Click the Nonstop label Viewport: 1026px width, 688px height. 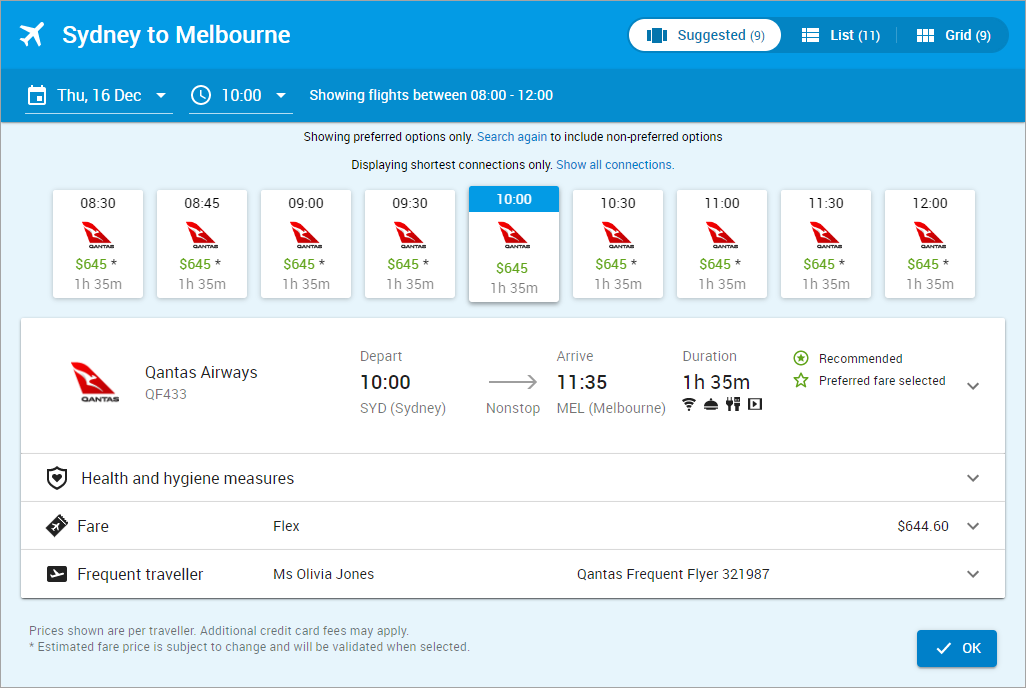click(513, 408)
